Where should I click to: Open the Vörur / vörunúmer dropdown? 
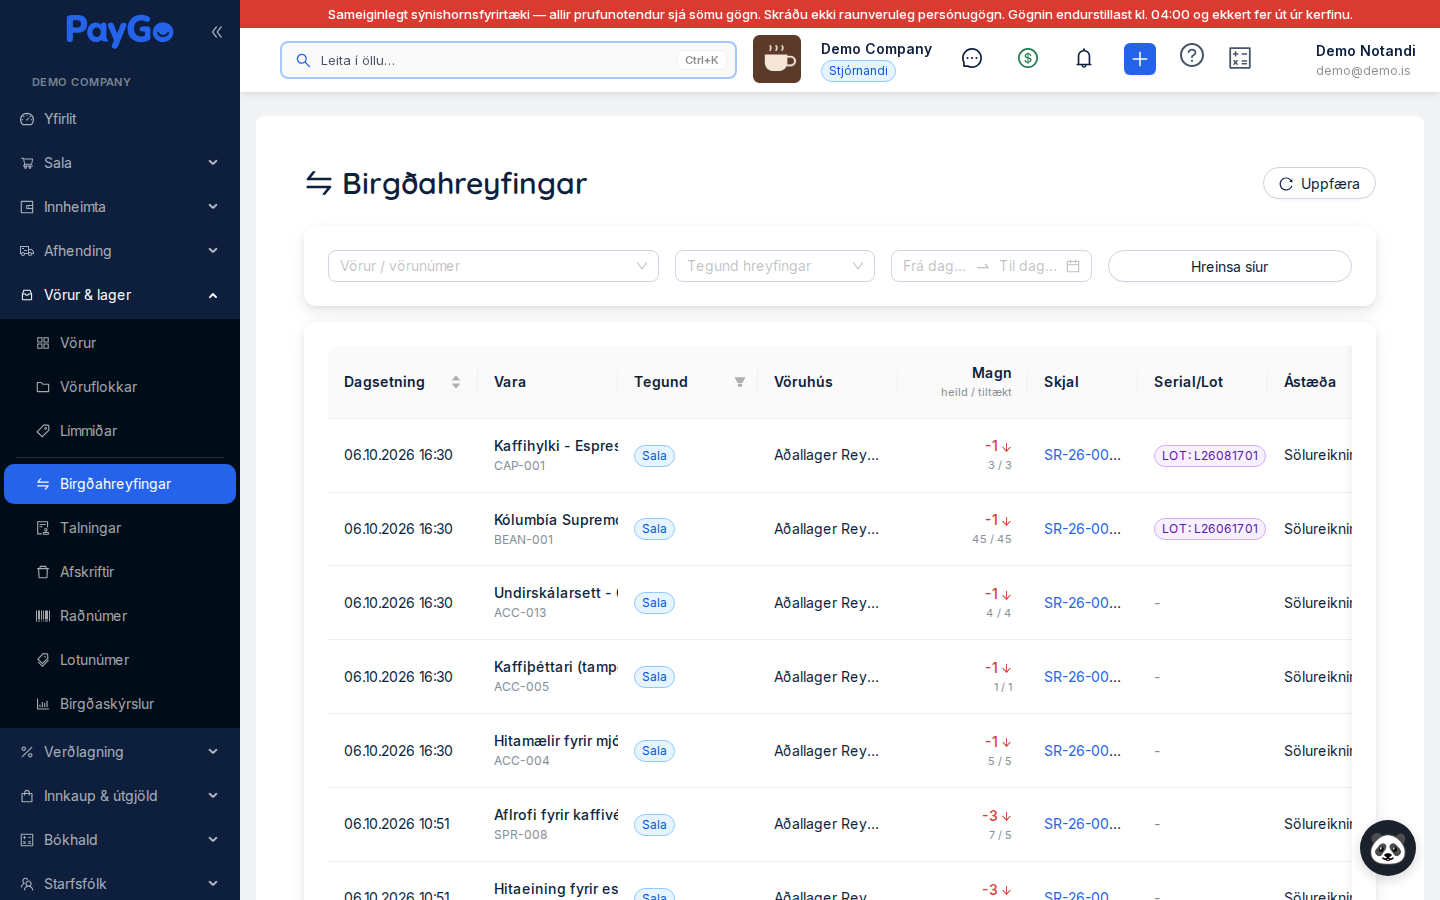click(493, 266)
